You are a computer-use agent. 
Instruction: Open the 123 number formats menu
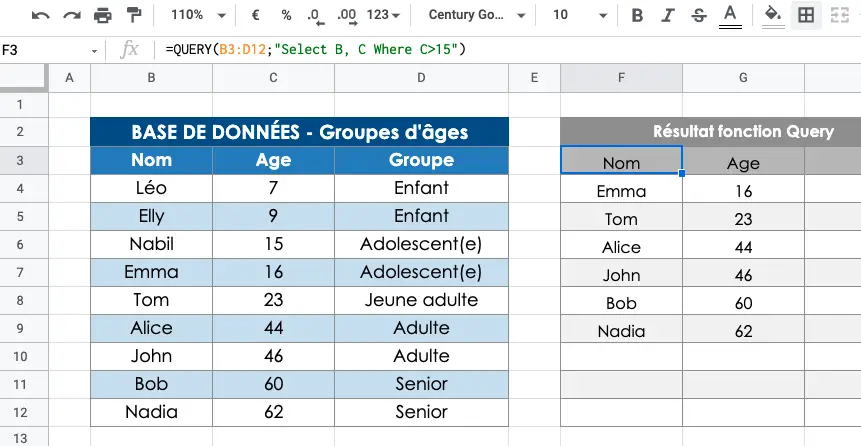click(x=383, y=15)
